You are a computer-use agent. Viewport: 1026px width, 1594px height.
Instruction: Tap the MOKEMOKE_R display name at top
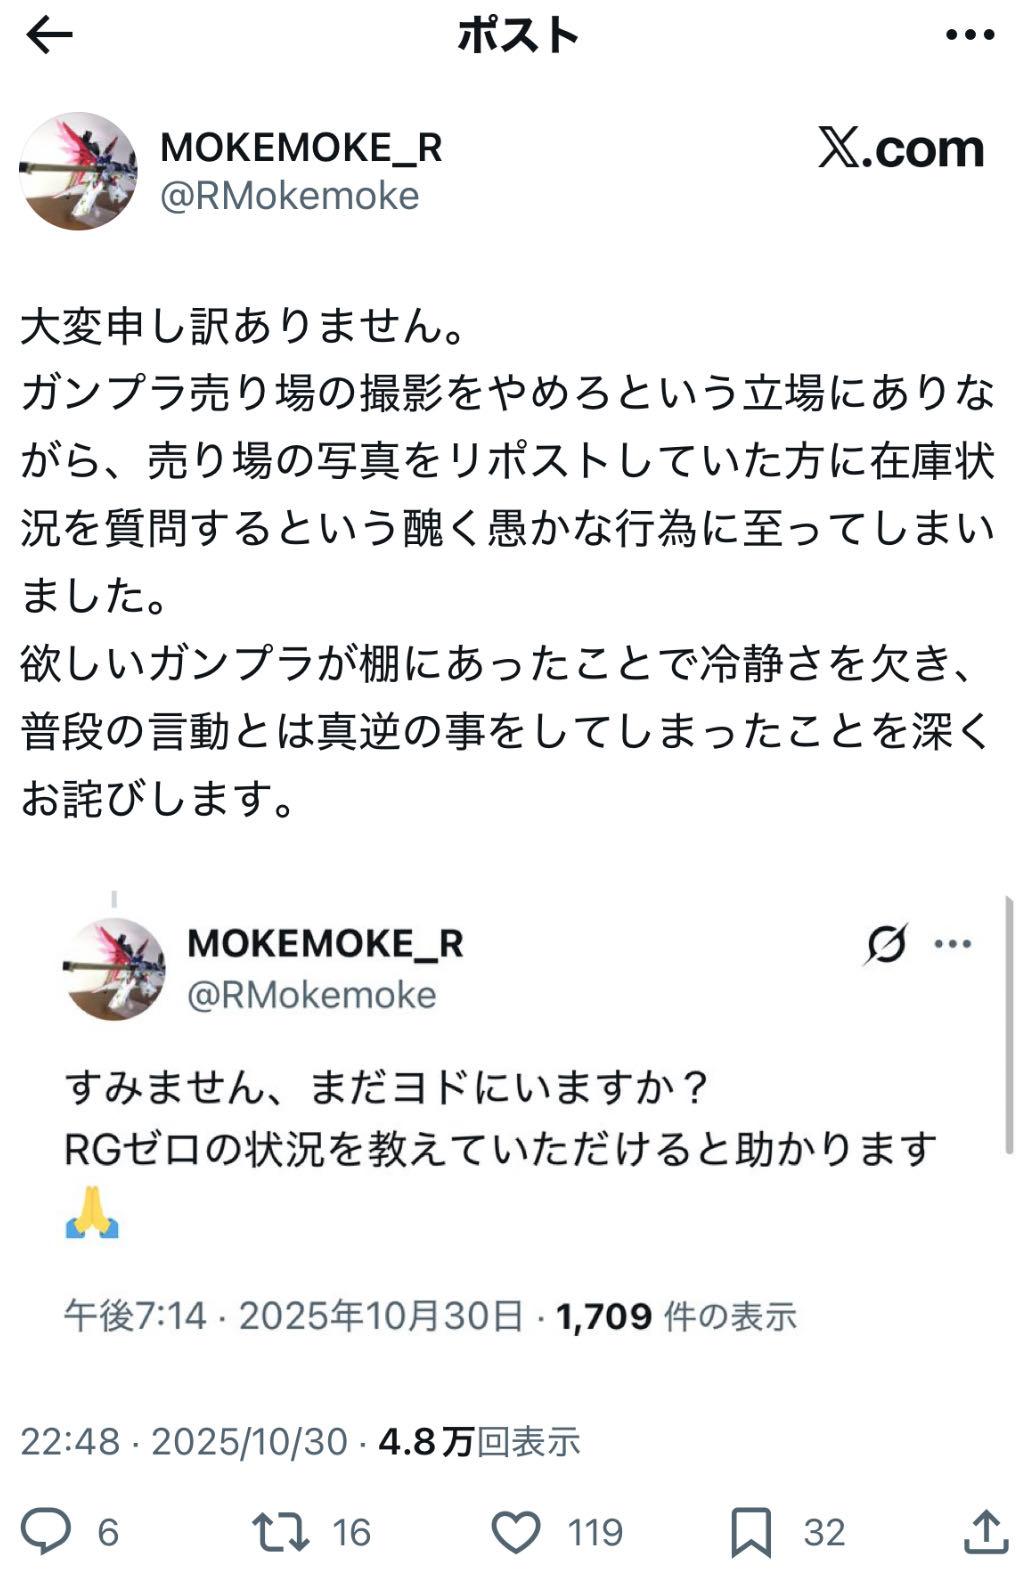(x=301, y=148)
